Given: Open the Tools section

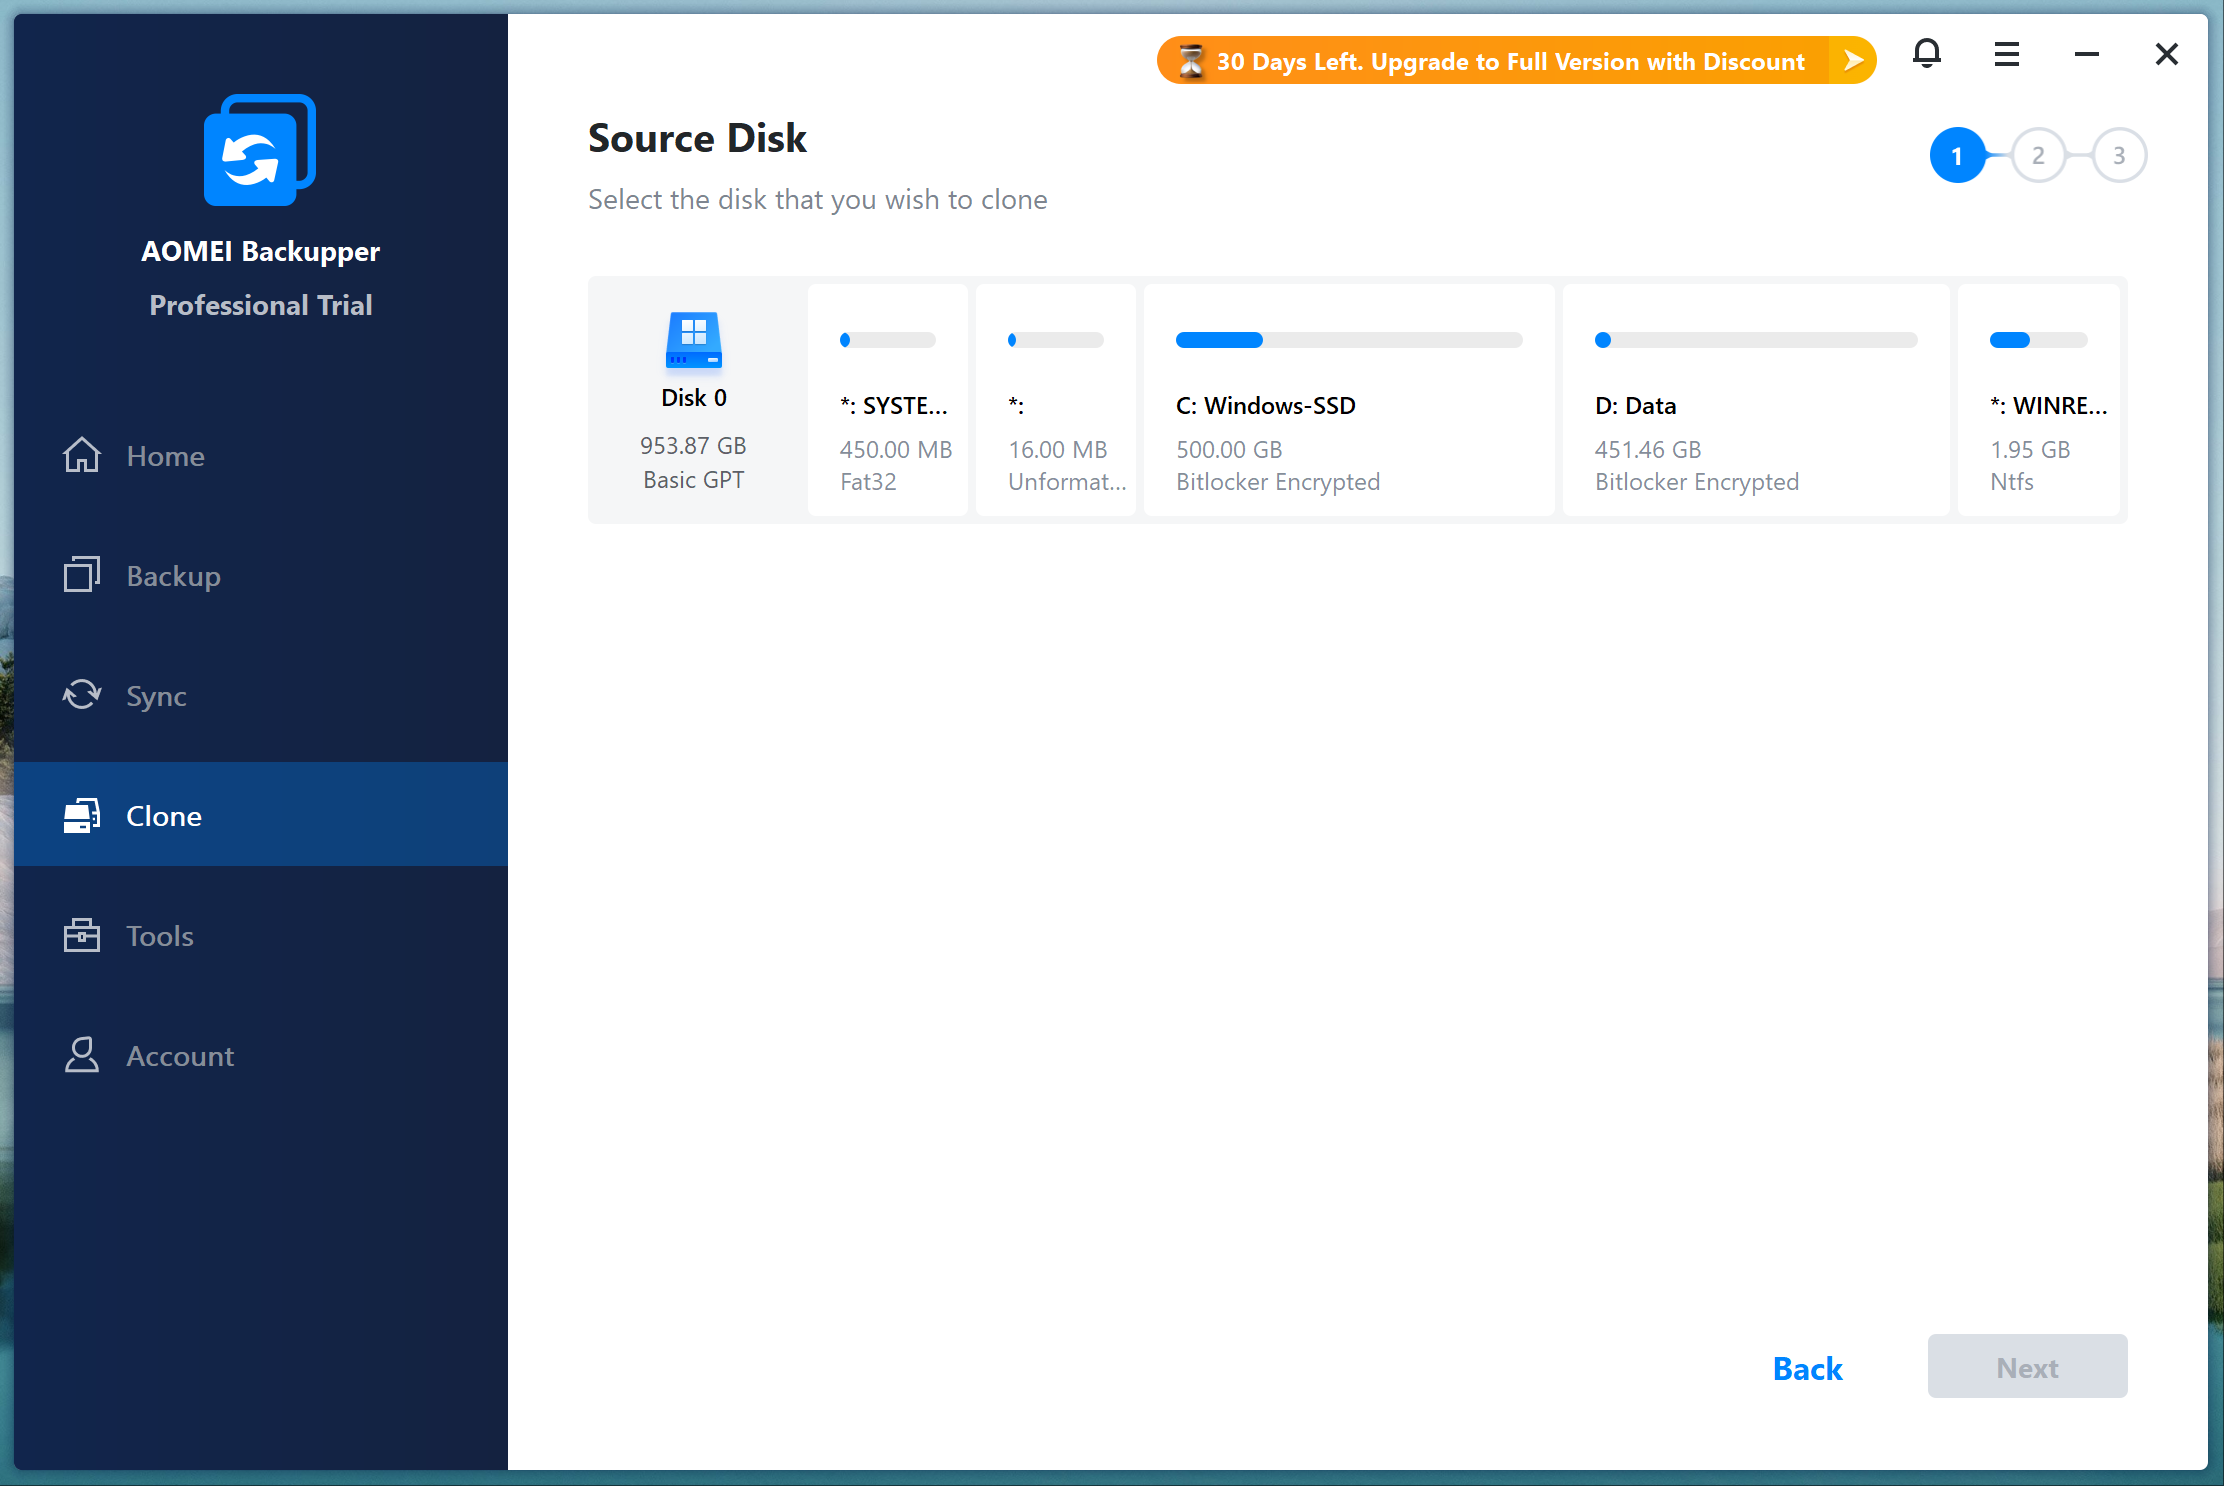Looking at the screenshot, I should pos(260,935).
